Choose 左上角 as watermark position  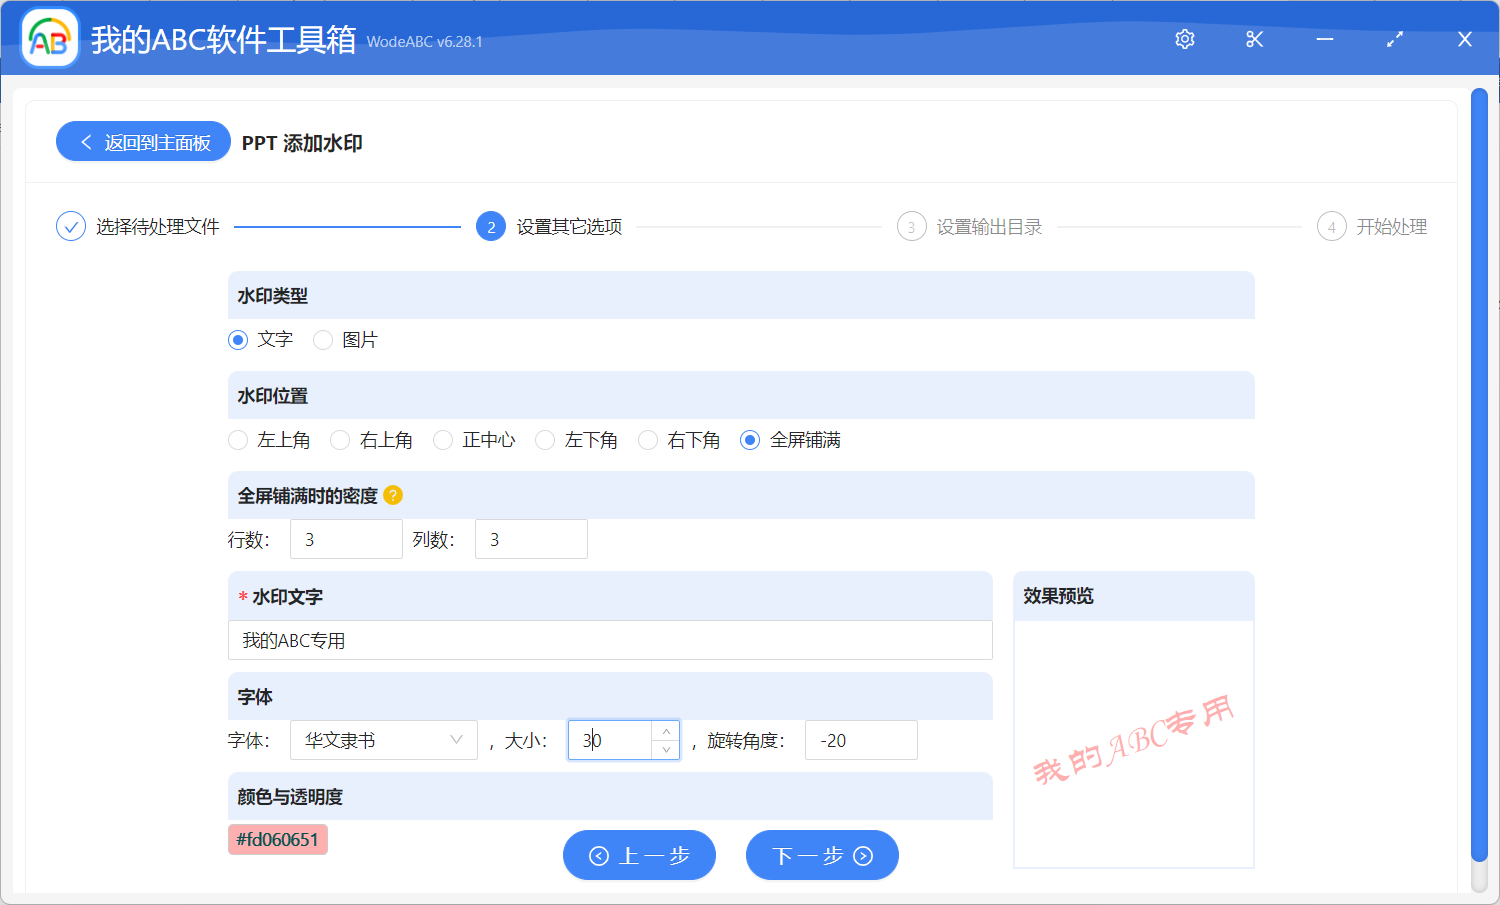pos(238,440)
